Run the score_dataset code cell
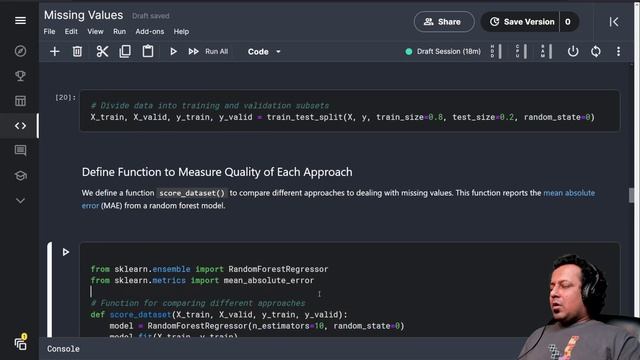 pos(66,252)
